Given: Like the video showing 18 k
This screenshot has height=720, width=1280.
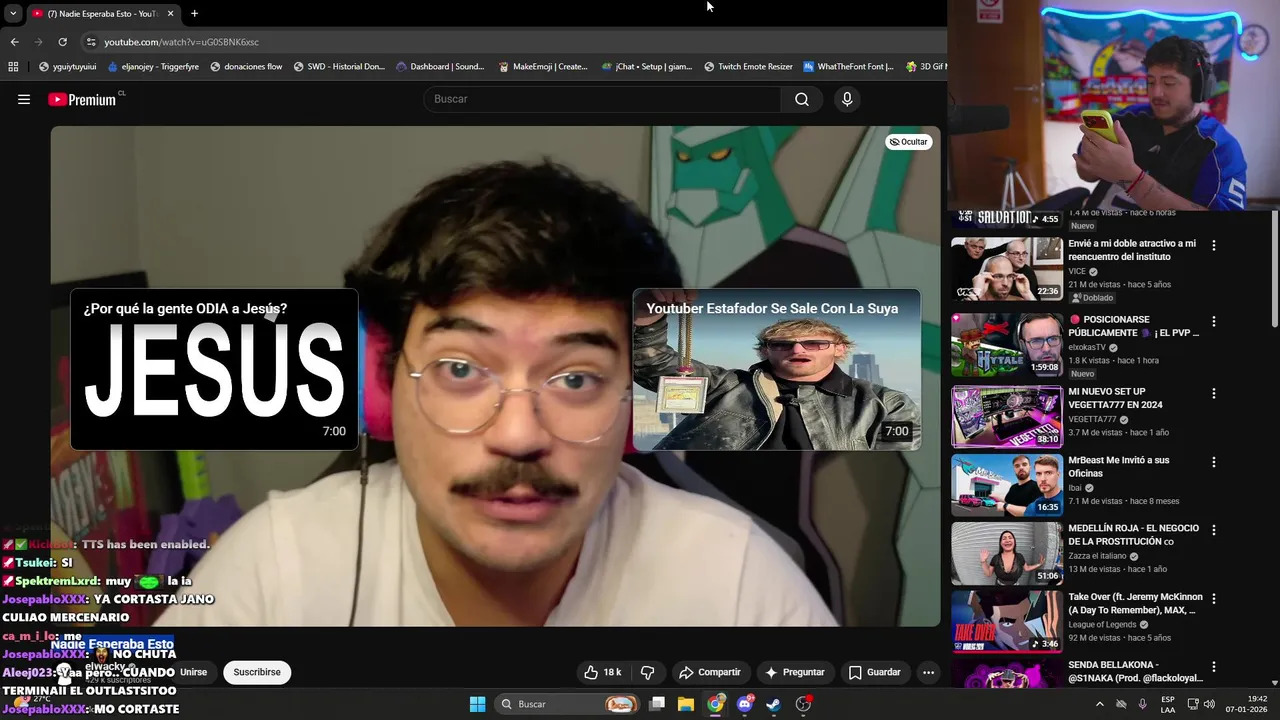Looking at the screenshot, I should (603, 672).
